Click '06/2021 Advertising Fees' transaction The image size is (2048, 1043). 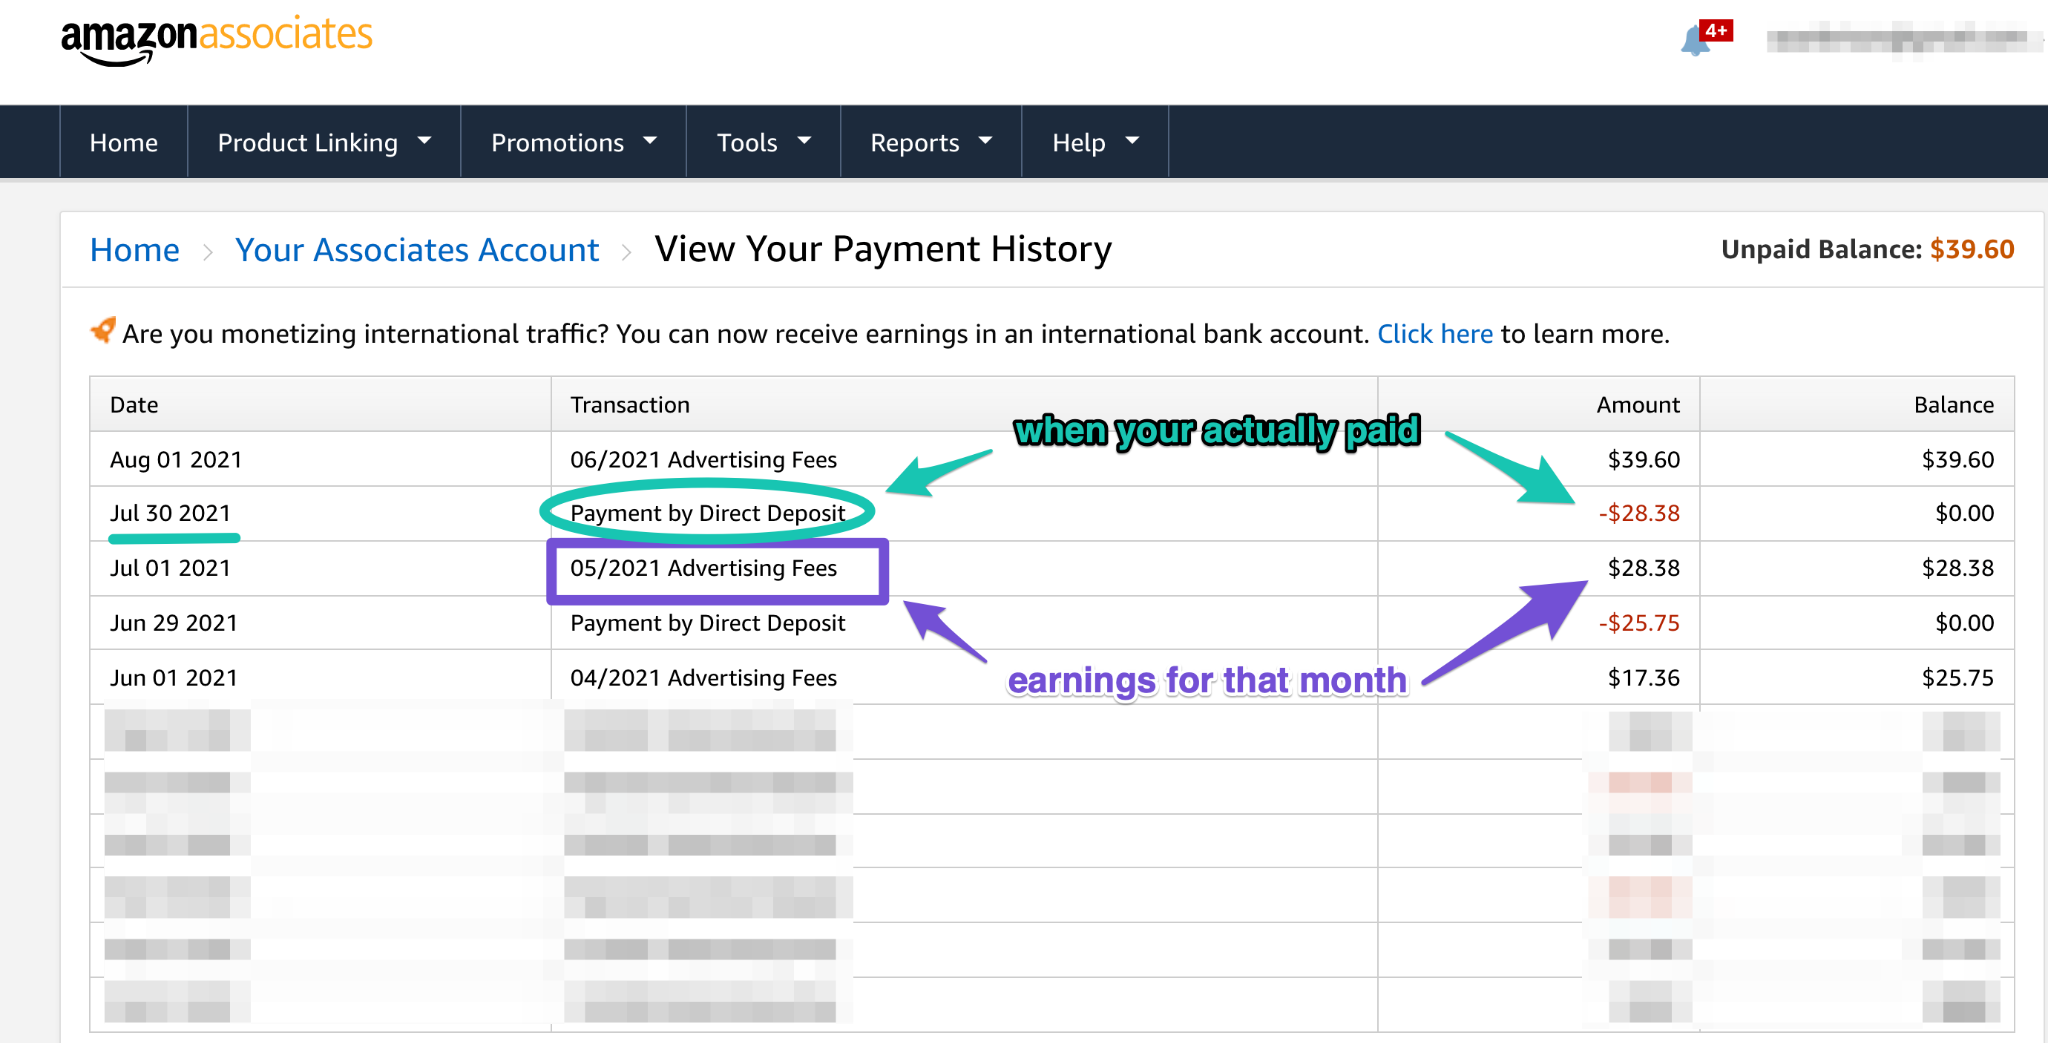coord(703,460)
